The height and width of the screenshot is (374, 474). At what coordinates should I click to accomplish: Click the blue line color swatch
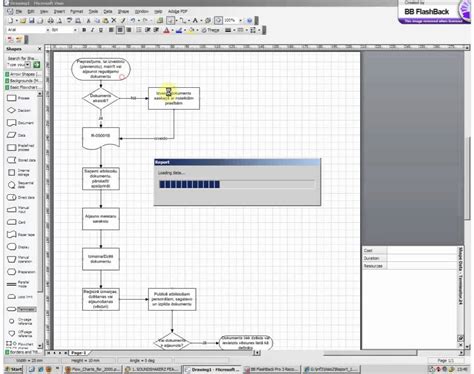click(179, 30)
